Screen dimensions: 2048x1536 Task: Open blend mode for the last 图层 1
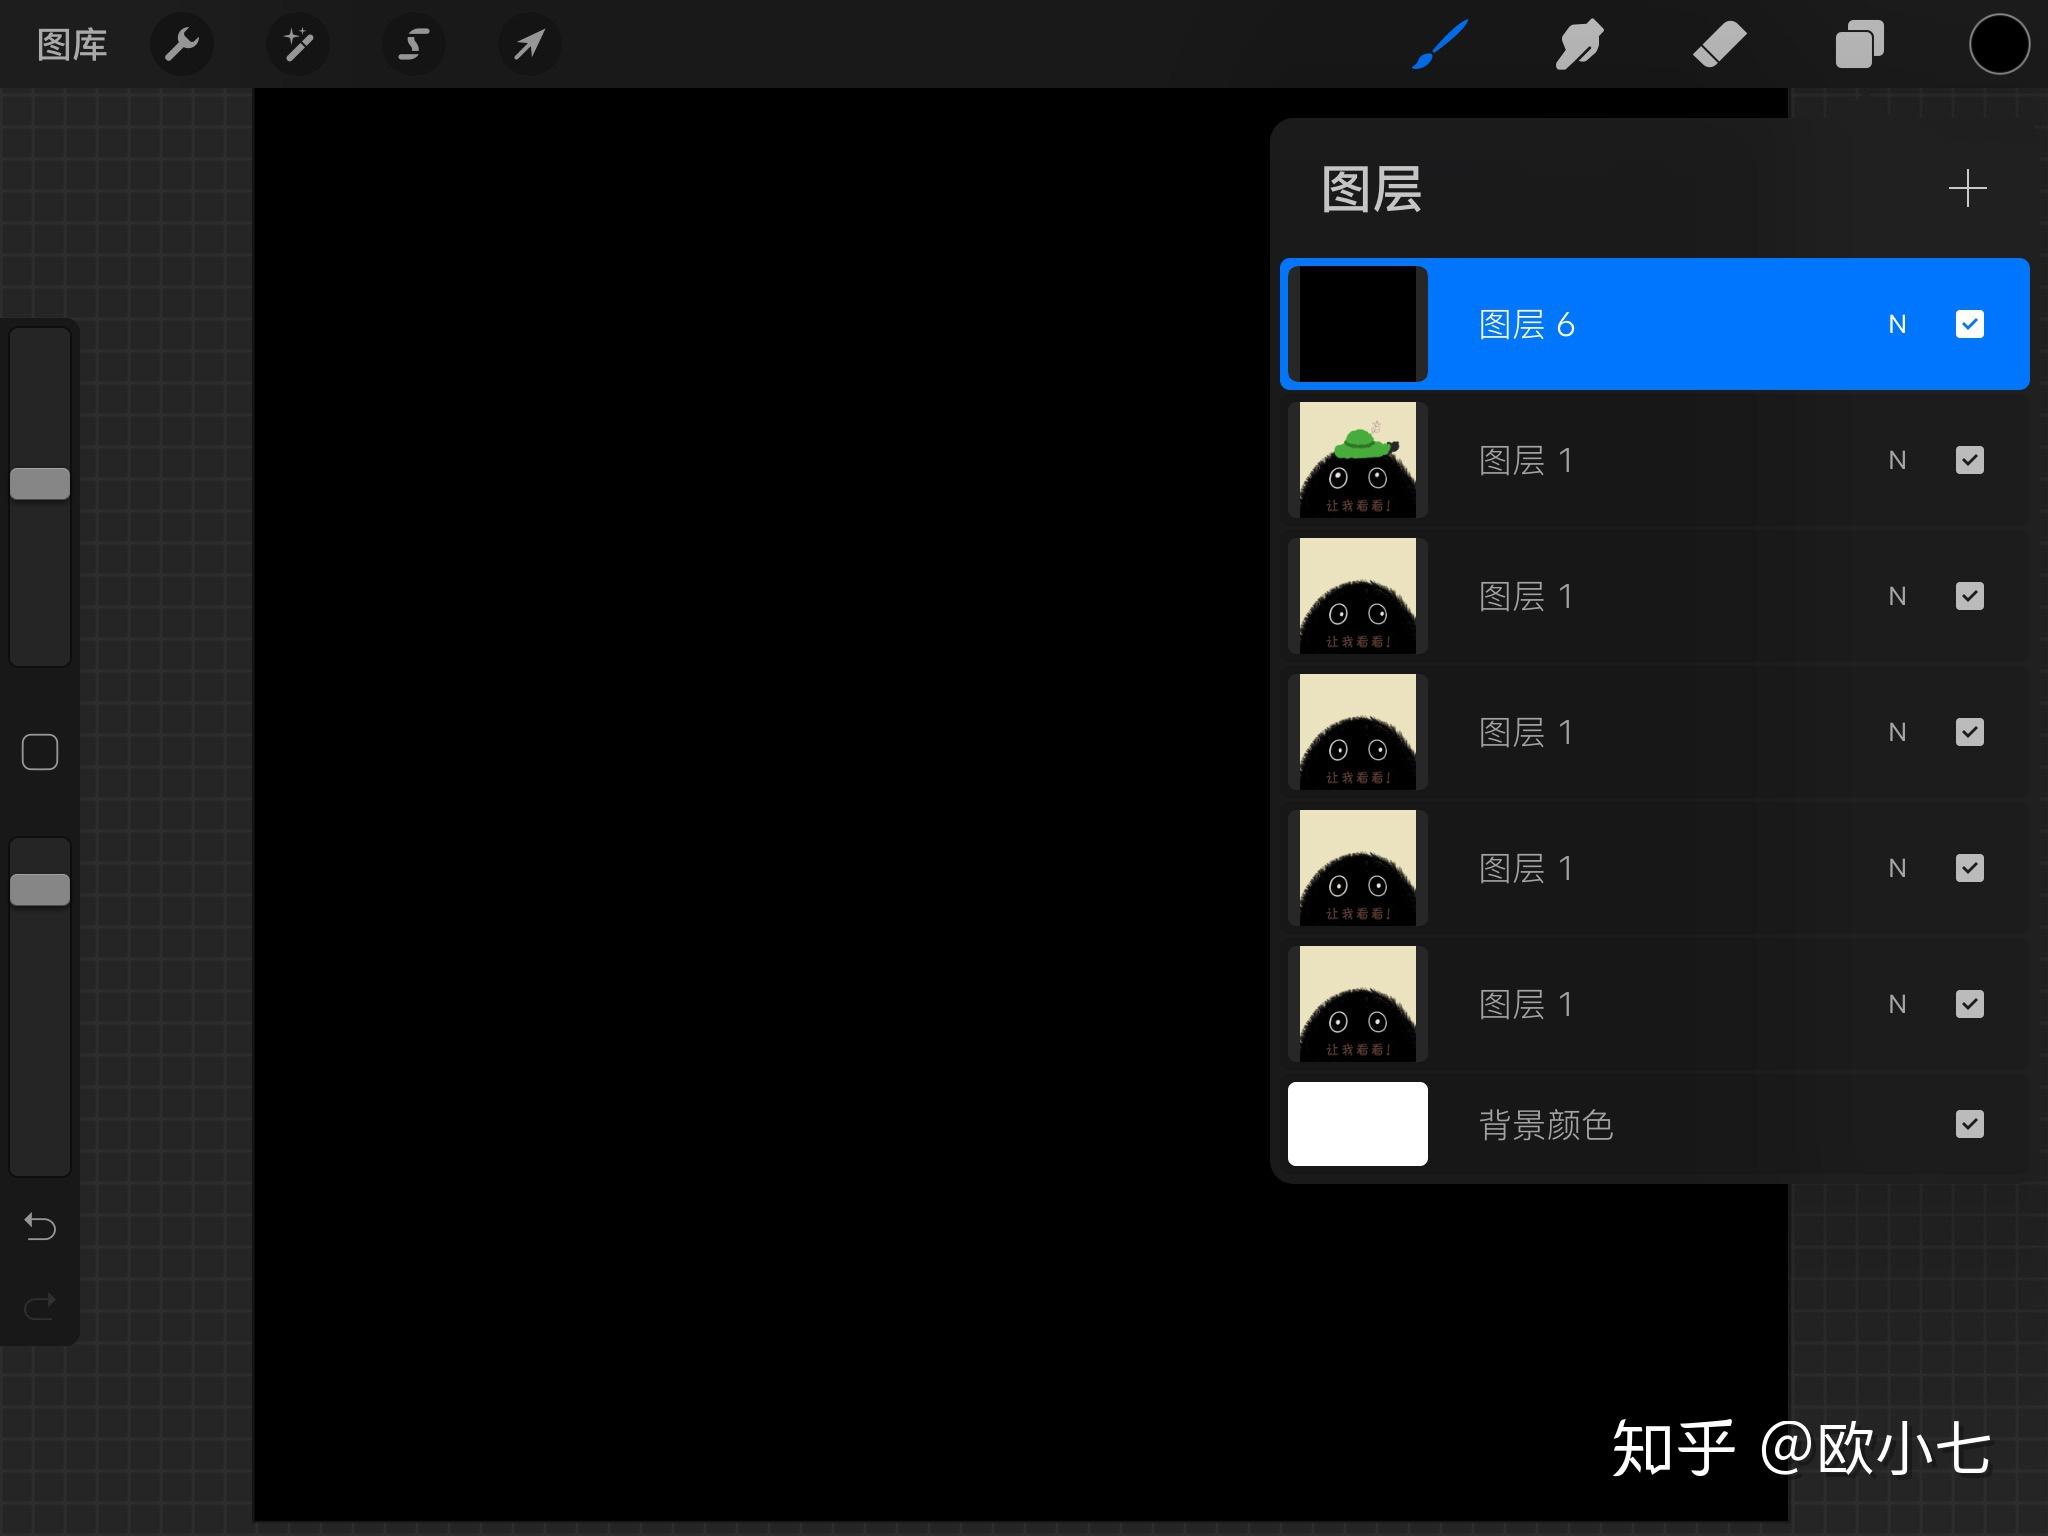point(1897,1003)
